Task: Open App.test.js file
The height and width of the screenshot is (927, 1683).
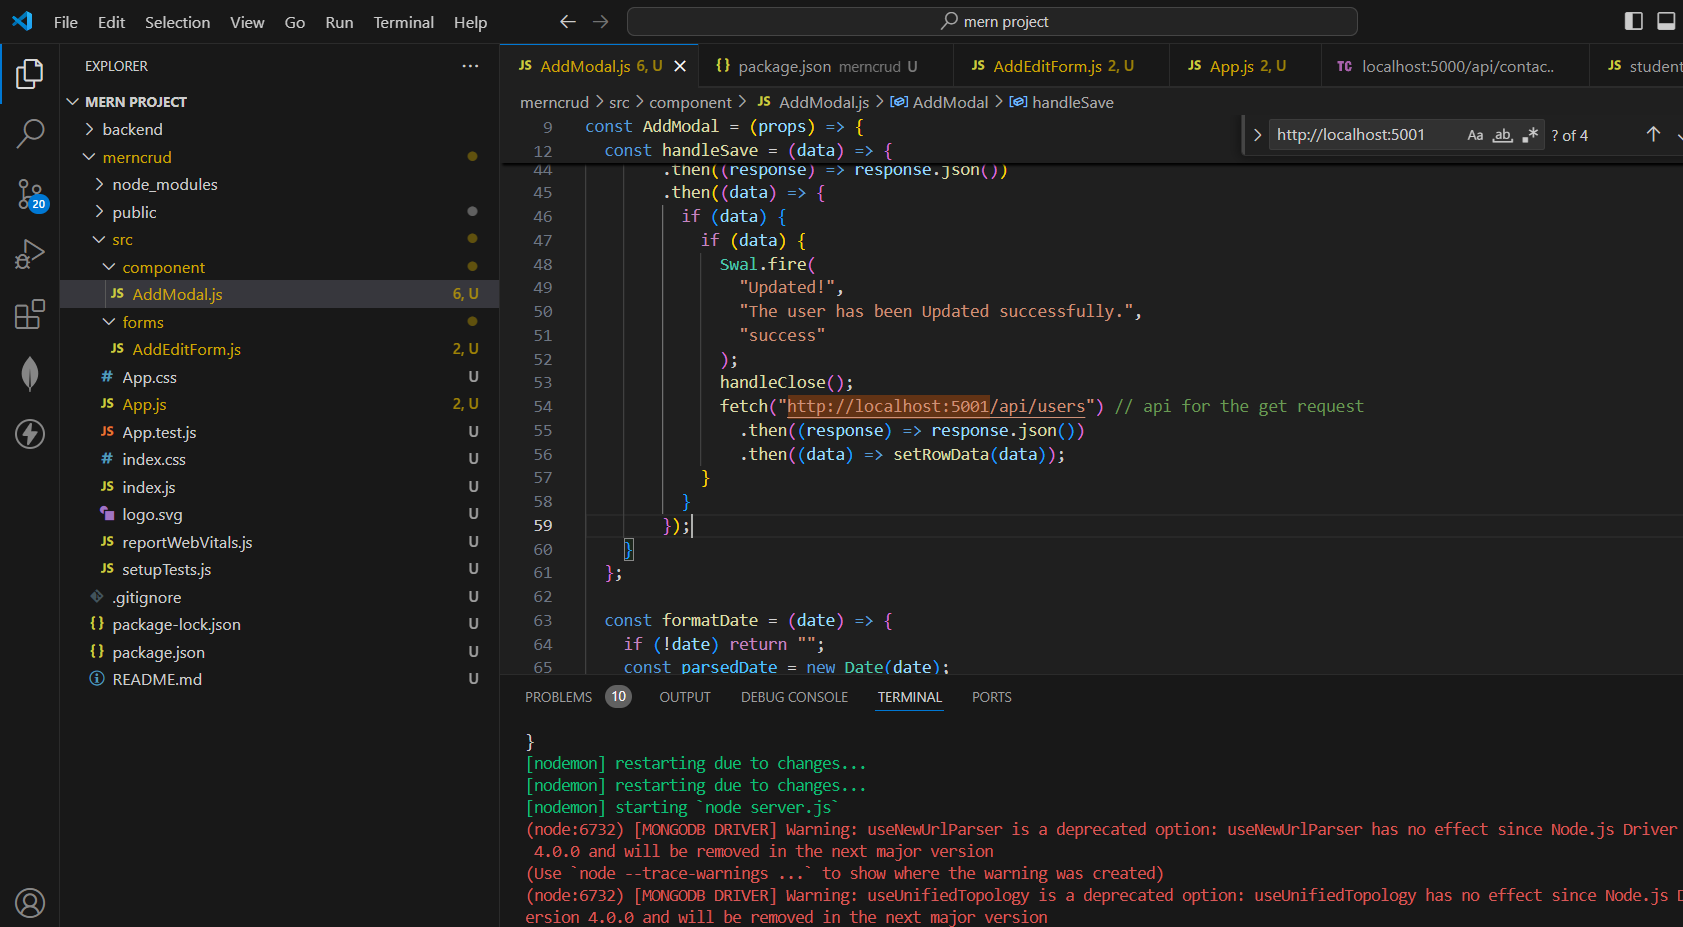Action: coord(159,432)
